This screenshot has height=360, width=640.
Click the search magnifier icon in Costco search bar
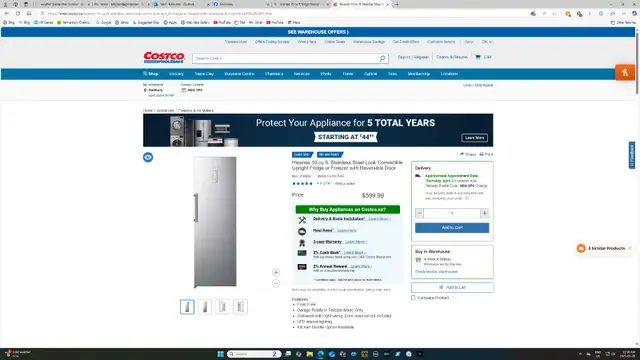coord(382,58)
